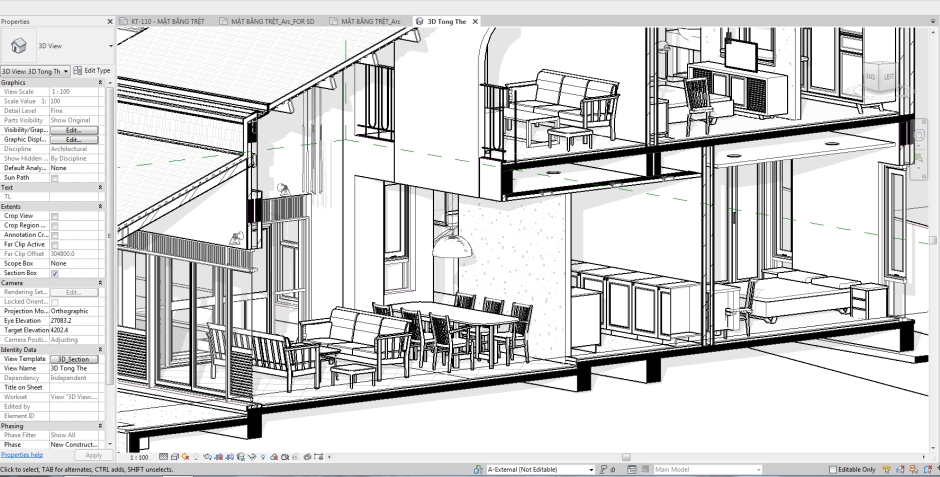Open the A-External workset dropdown

coord(591,469)
